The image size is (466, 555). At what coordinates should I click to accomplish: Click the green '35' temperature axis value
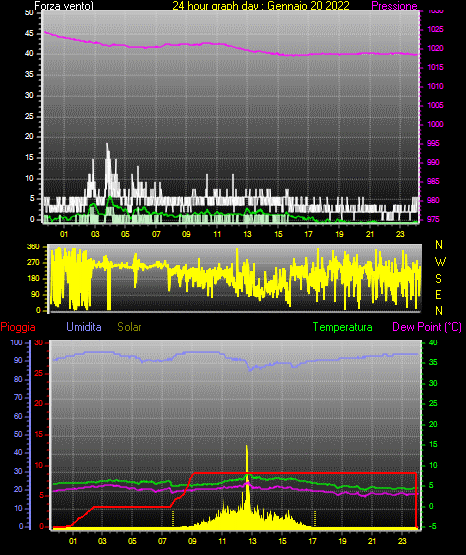pyautogui.click(x=433, y=362)
